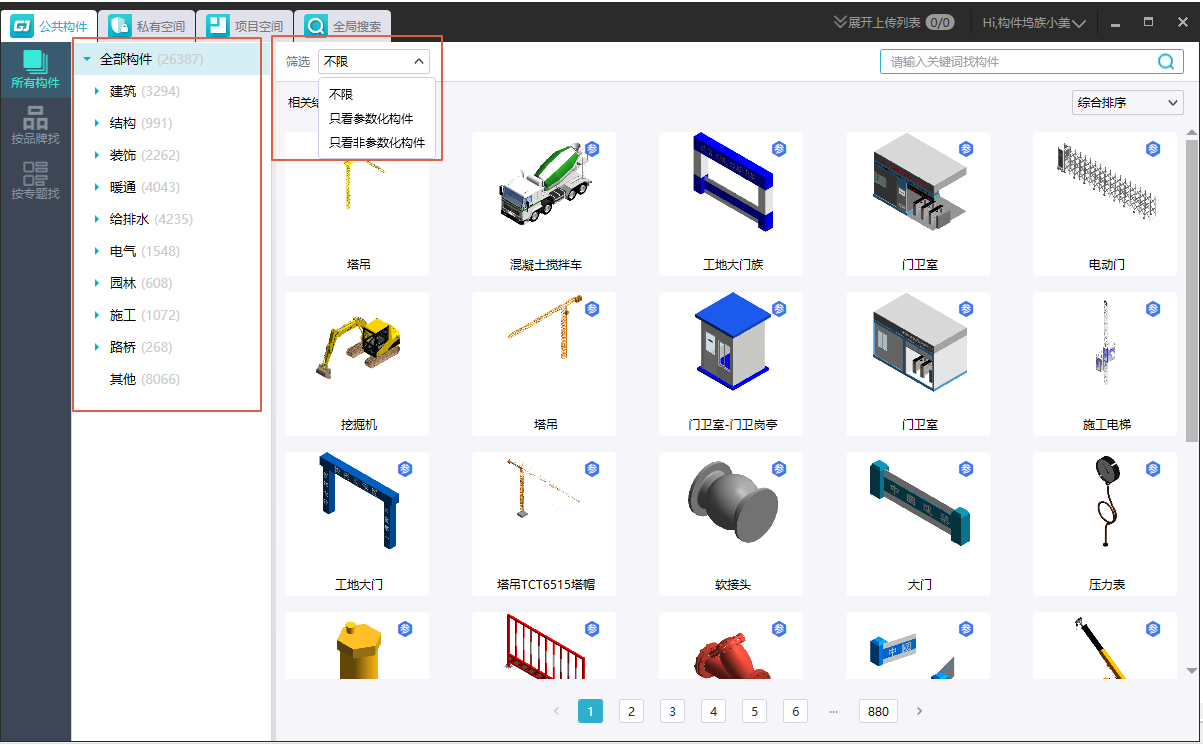Expand the 展开上传列表 upload list
1203x745 pixels.
pos(877,22)
